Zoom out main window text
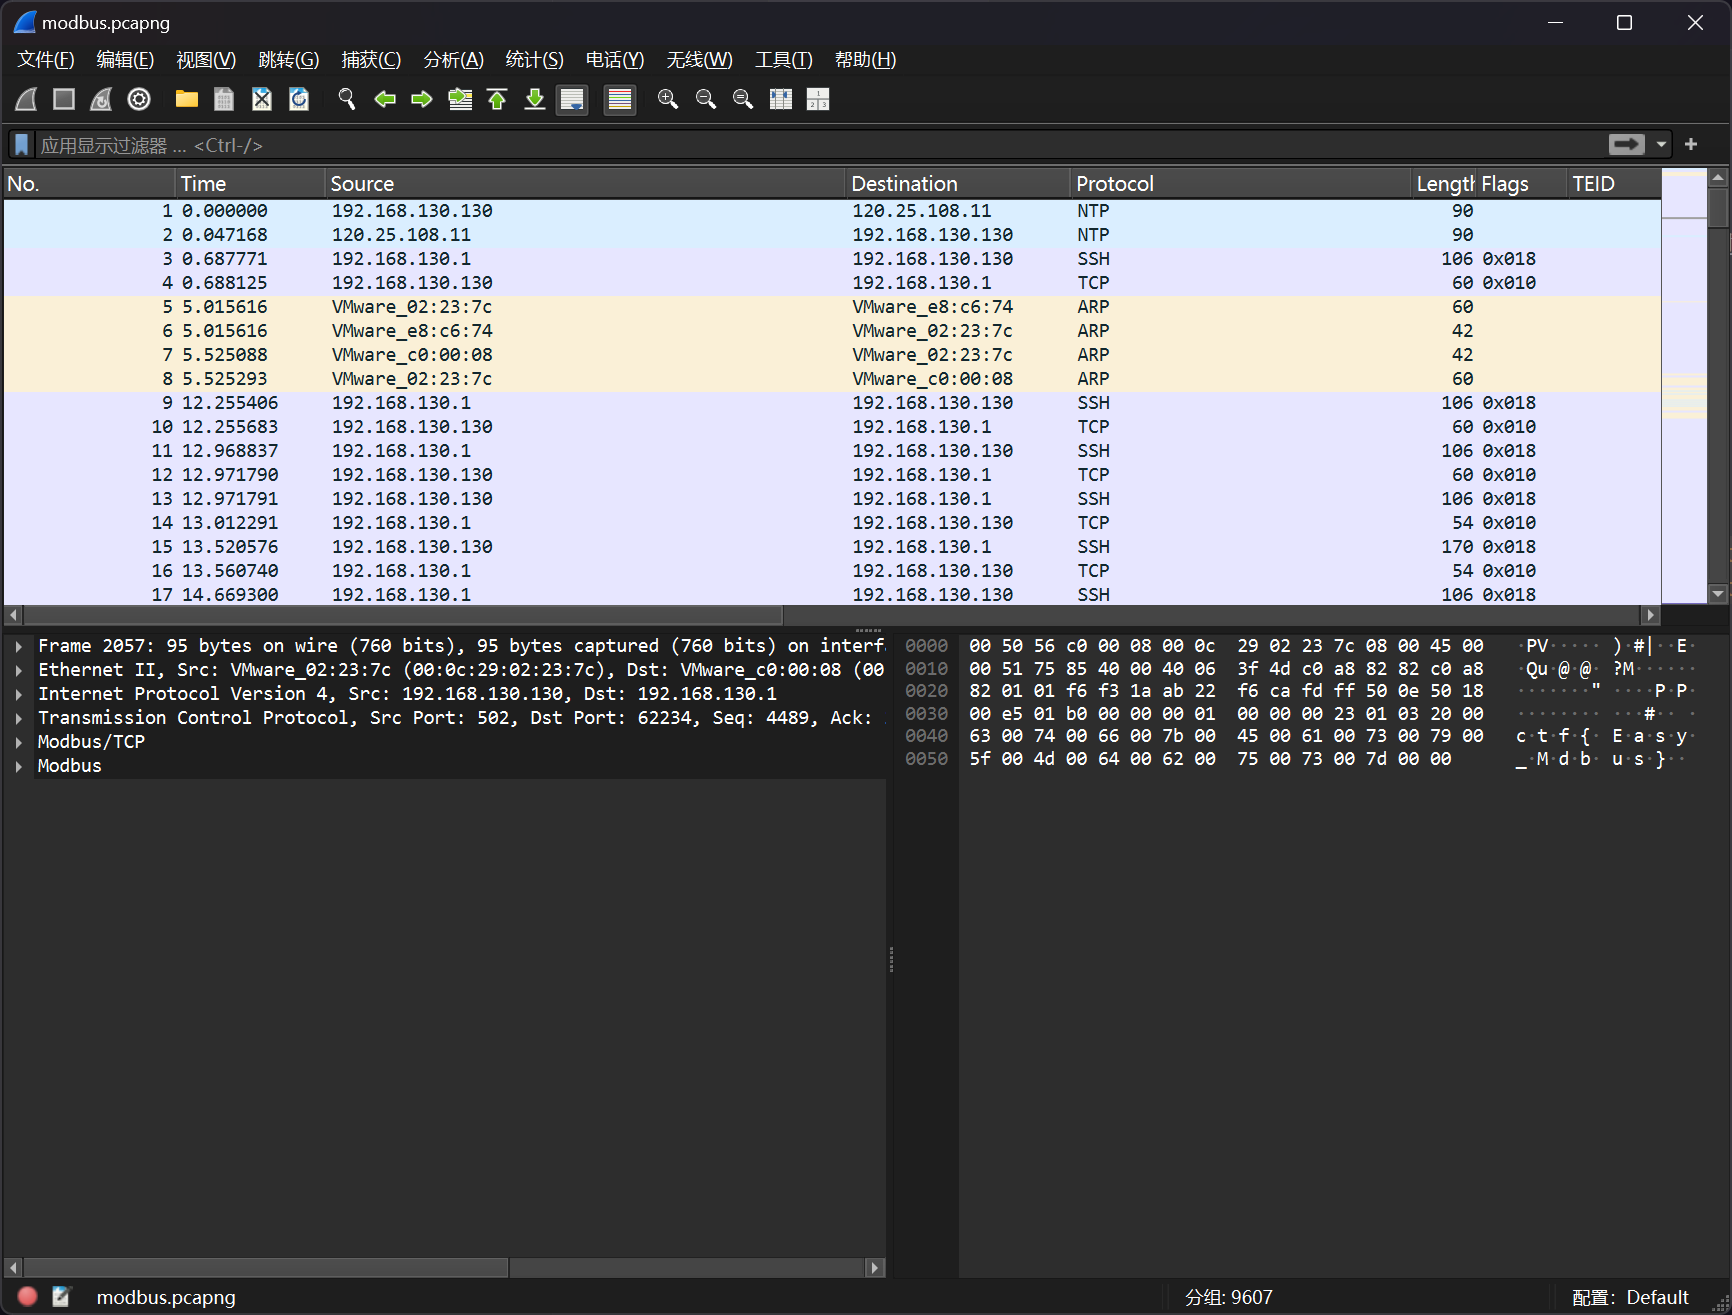The image size is (1732, 1315). [706, 99]
